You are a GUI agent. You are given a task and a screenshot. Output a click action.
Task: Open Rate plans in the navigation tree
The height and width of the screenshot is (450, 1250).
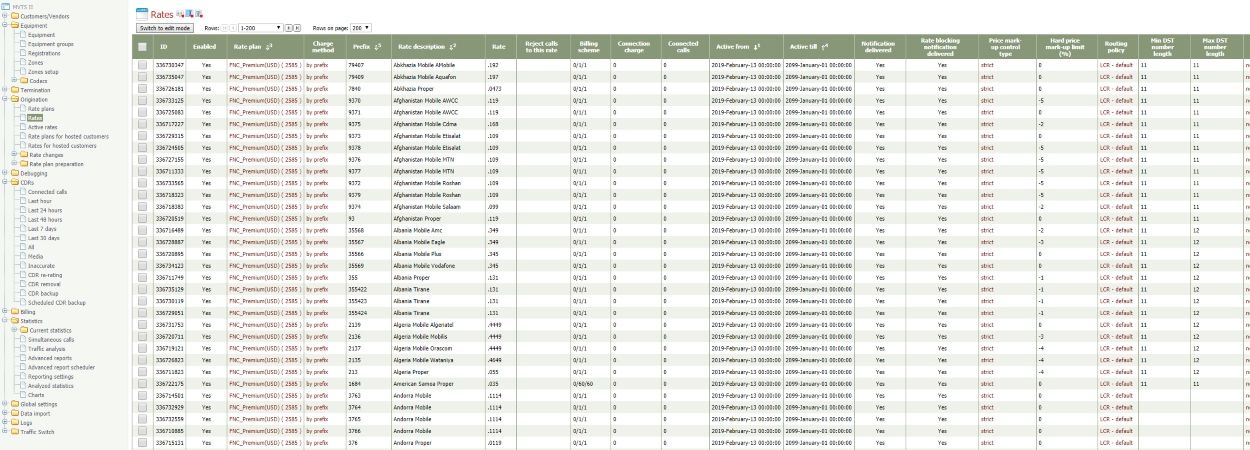pyautogui.click(x=41, y=109)
